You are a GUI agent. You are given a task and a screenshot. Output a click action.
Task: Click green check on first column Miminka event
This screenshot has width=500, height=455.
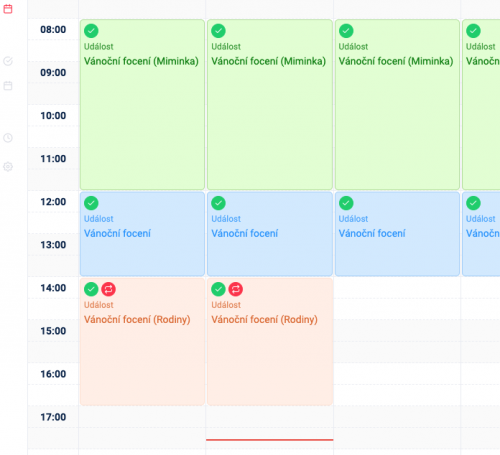(x=91, y=31)
